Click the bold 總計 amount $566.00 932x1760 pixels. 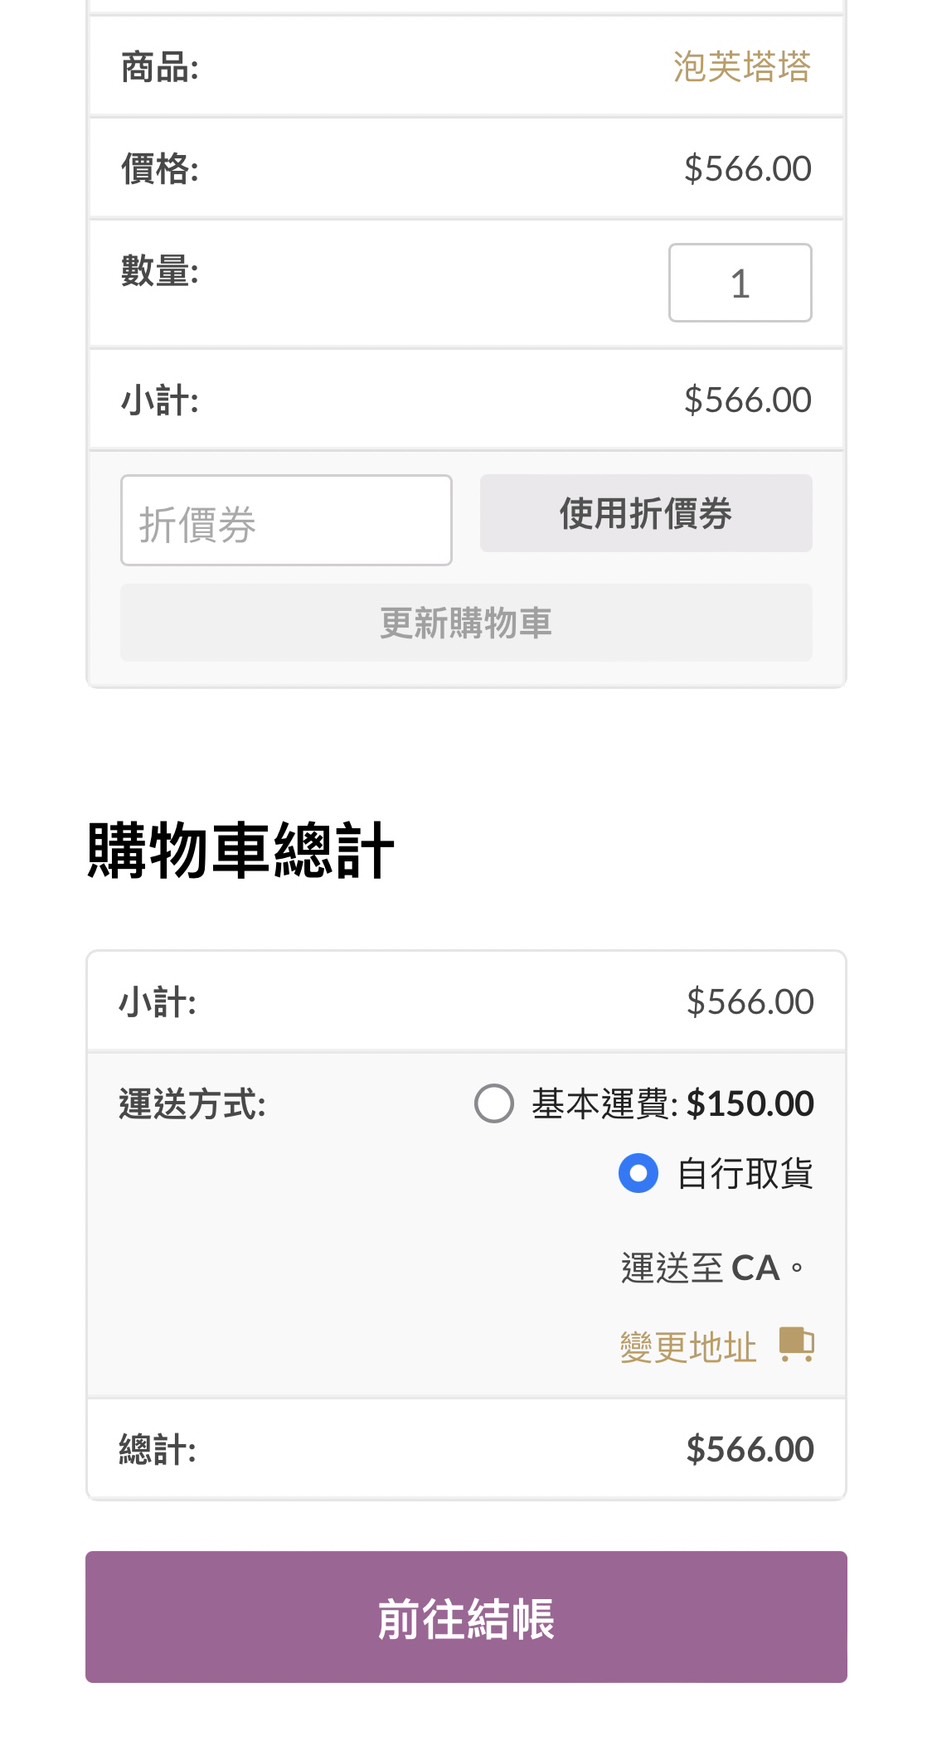tap(750, 1449)
